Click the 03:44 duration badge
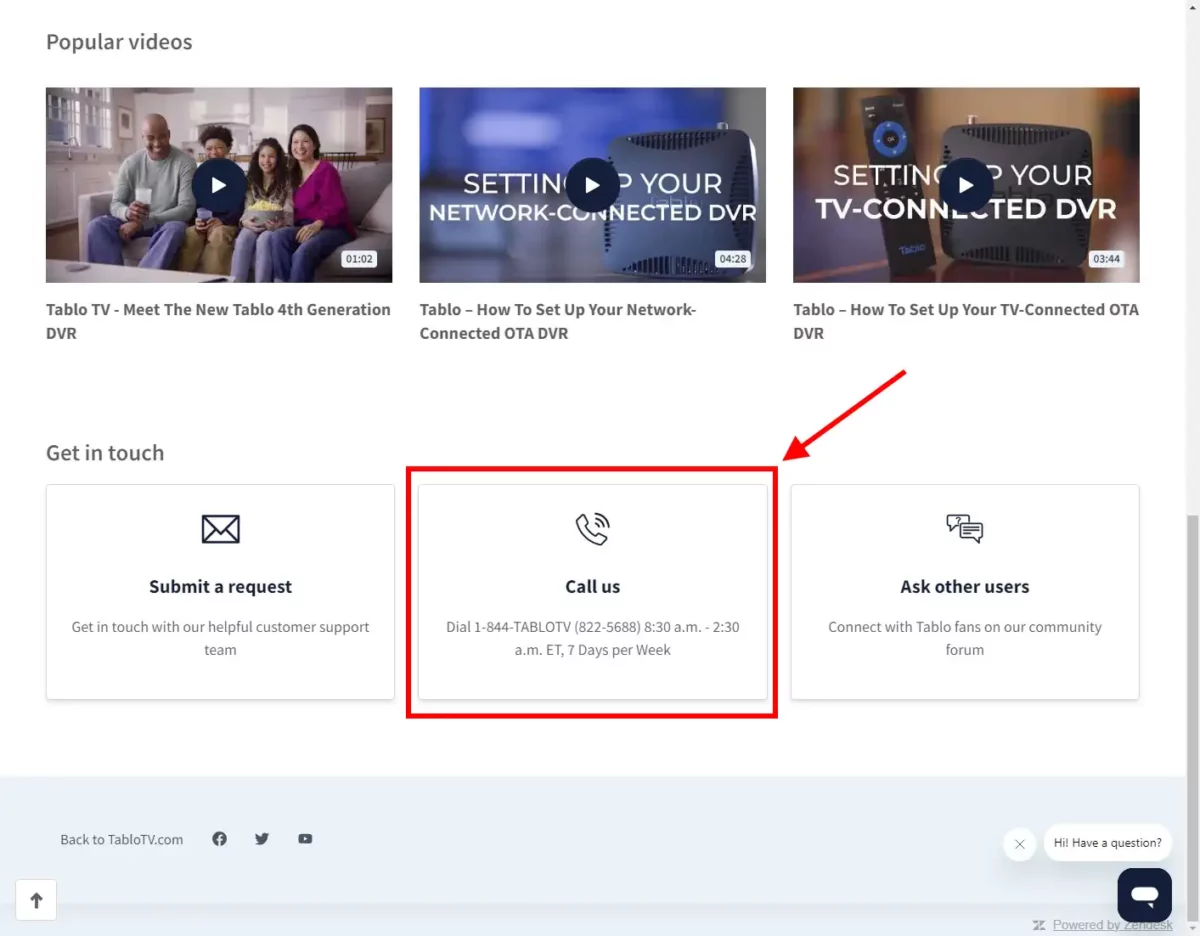The height and width of the screenshot is (936, 1200). (x=1106, y=259)
